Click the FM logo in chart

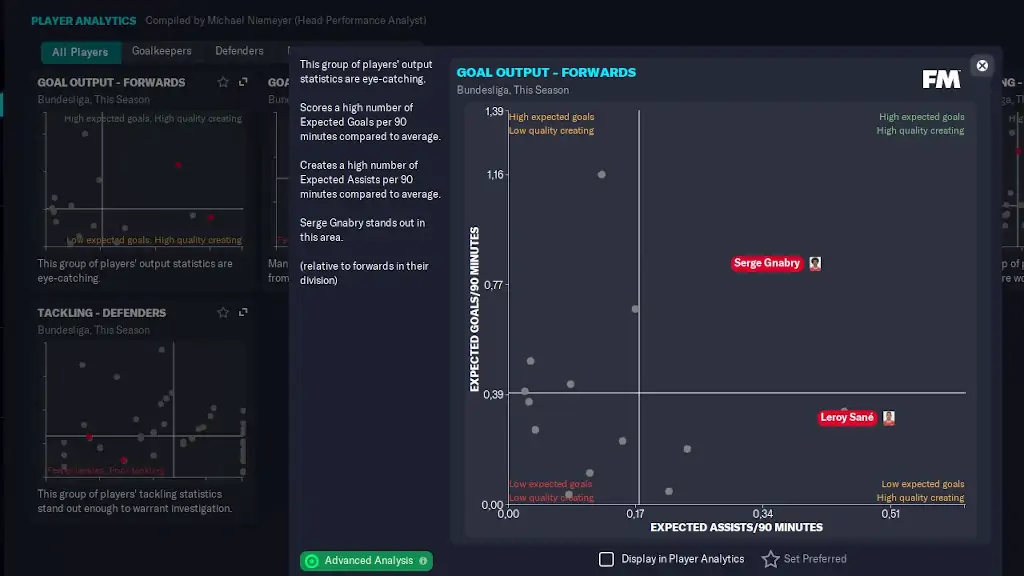click(x=941, y=79)
